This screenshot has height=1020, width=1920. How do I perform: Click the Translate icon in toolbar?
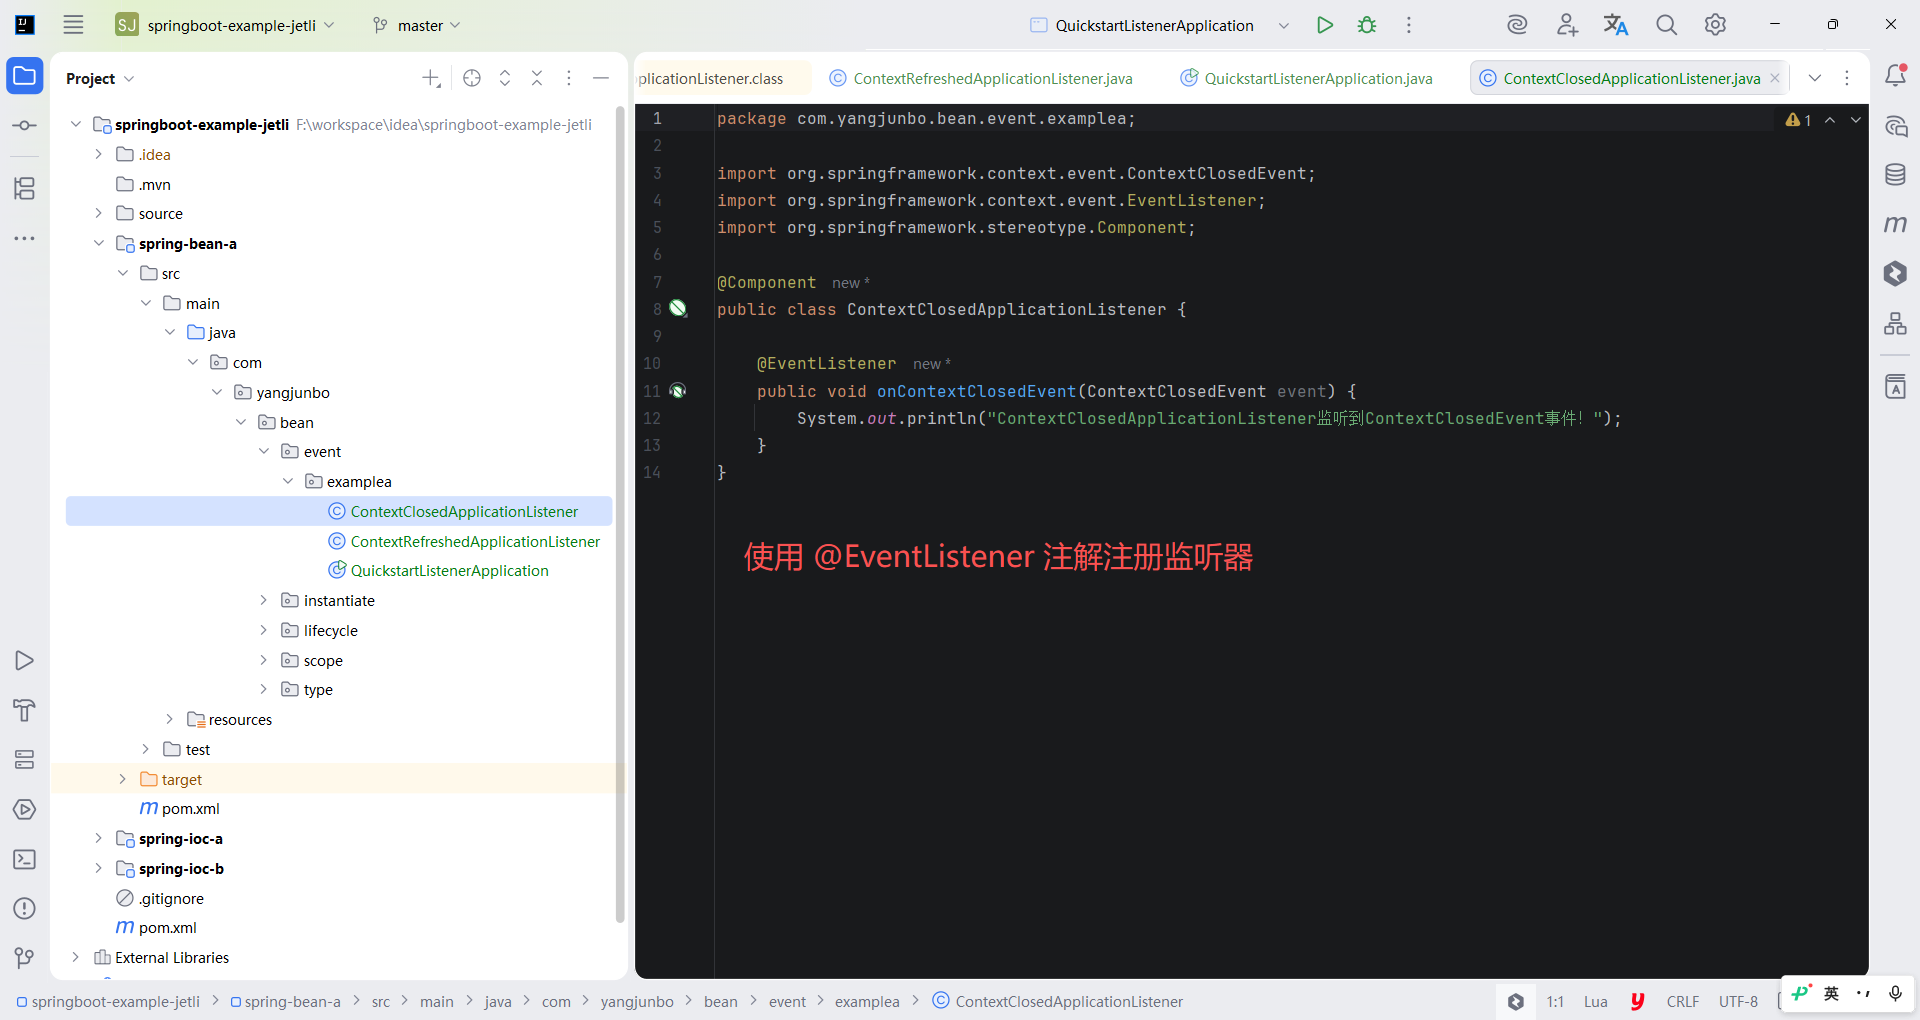(1616, 25)
